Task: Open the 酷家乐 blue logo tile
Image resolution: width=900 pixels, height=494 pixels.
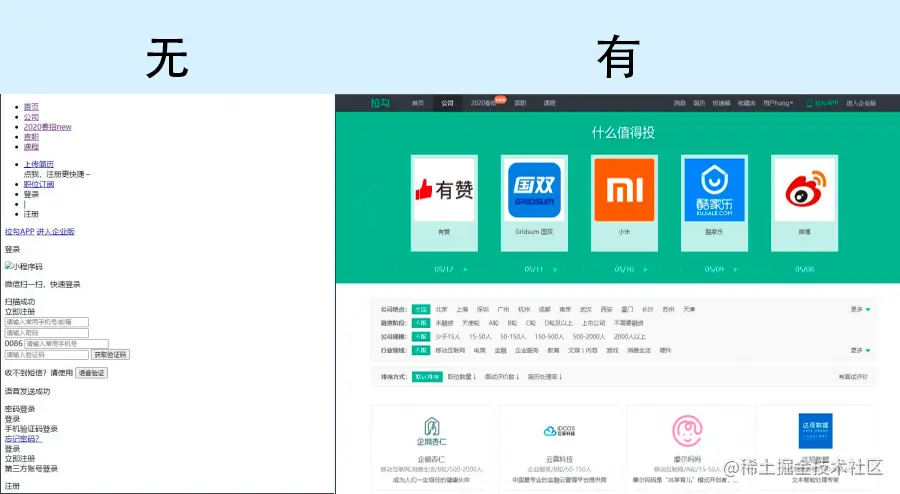Action: point(715,190)
